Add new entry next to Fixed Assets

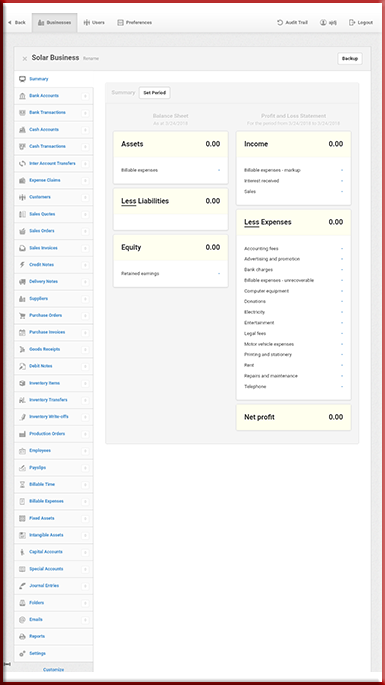85,519
